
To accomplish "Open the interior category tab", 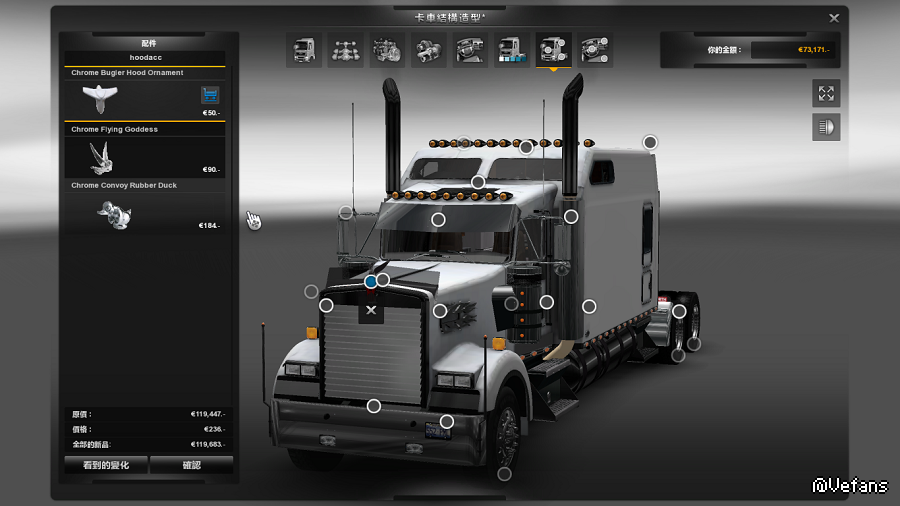I will [470, 50].
